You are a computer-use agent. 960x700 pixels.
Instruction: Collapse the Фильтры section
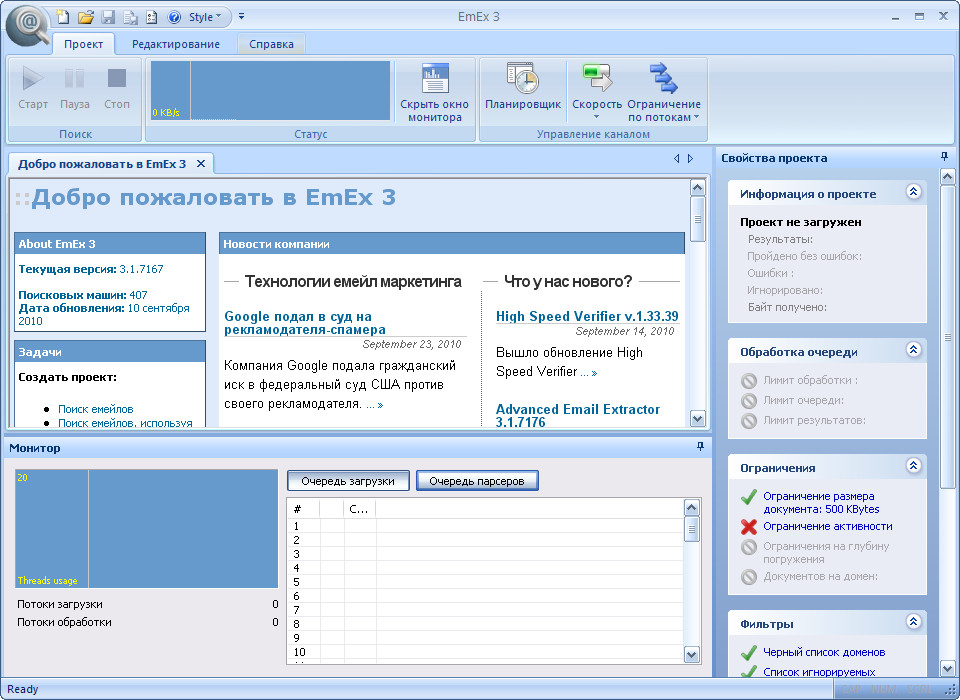tap(913, 622)
